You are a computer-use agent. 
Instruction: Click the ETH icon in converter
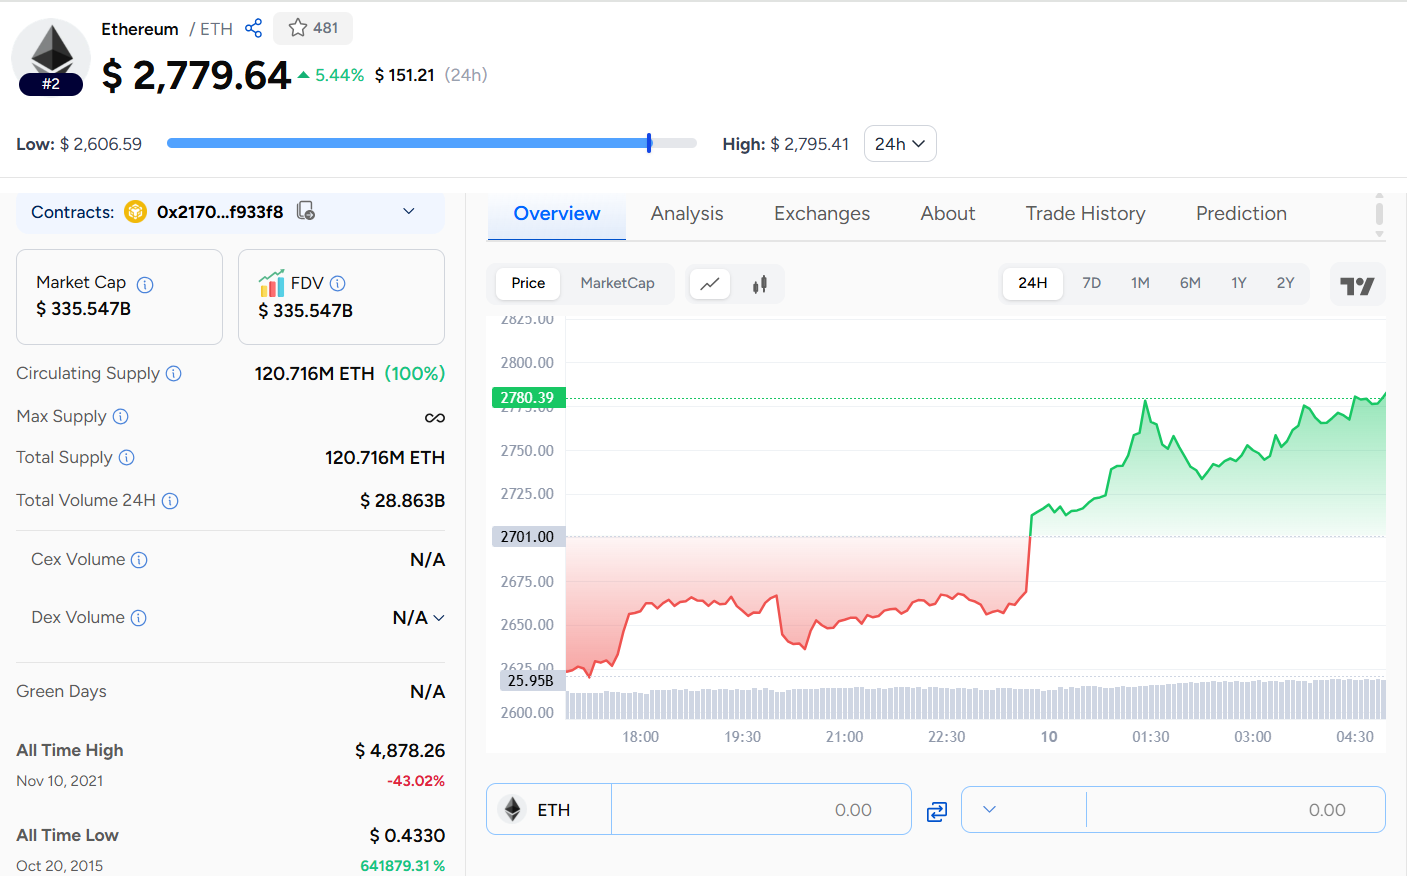pos(513,809)
